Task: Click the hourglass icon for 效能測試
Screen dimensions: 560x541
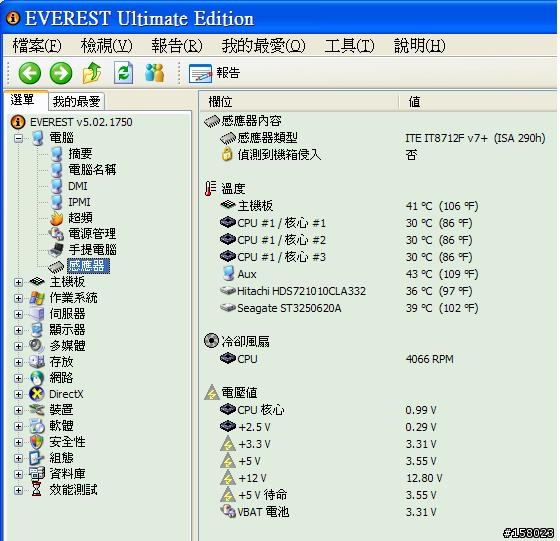Action: 36,490
